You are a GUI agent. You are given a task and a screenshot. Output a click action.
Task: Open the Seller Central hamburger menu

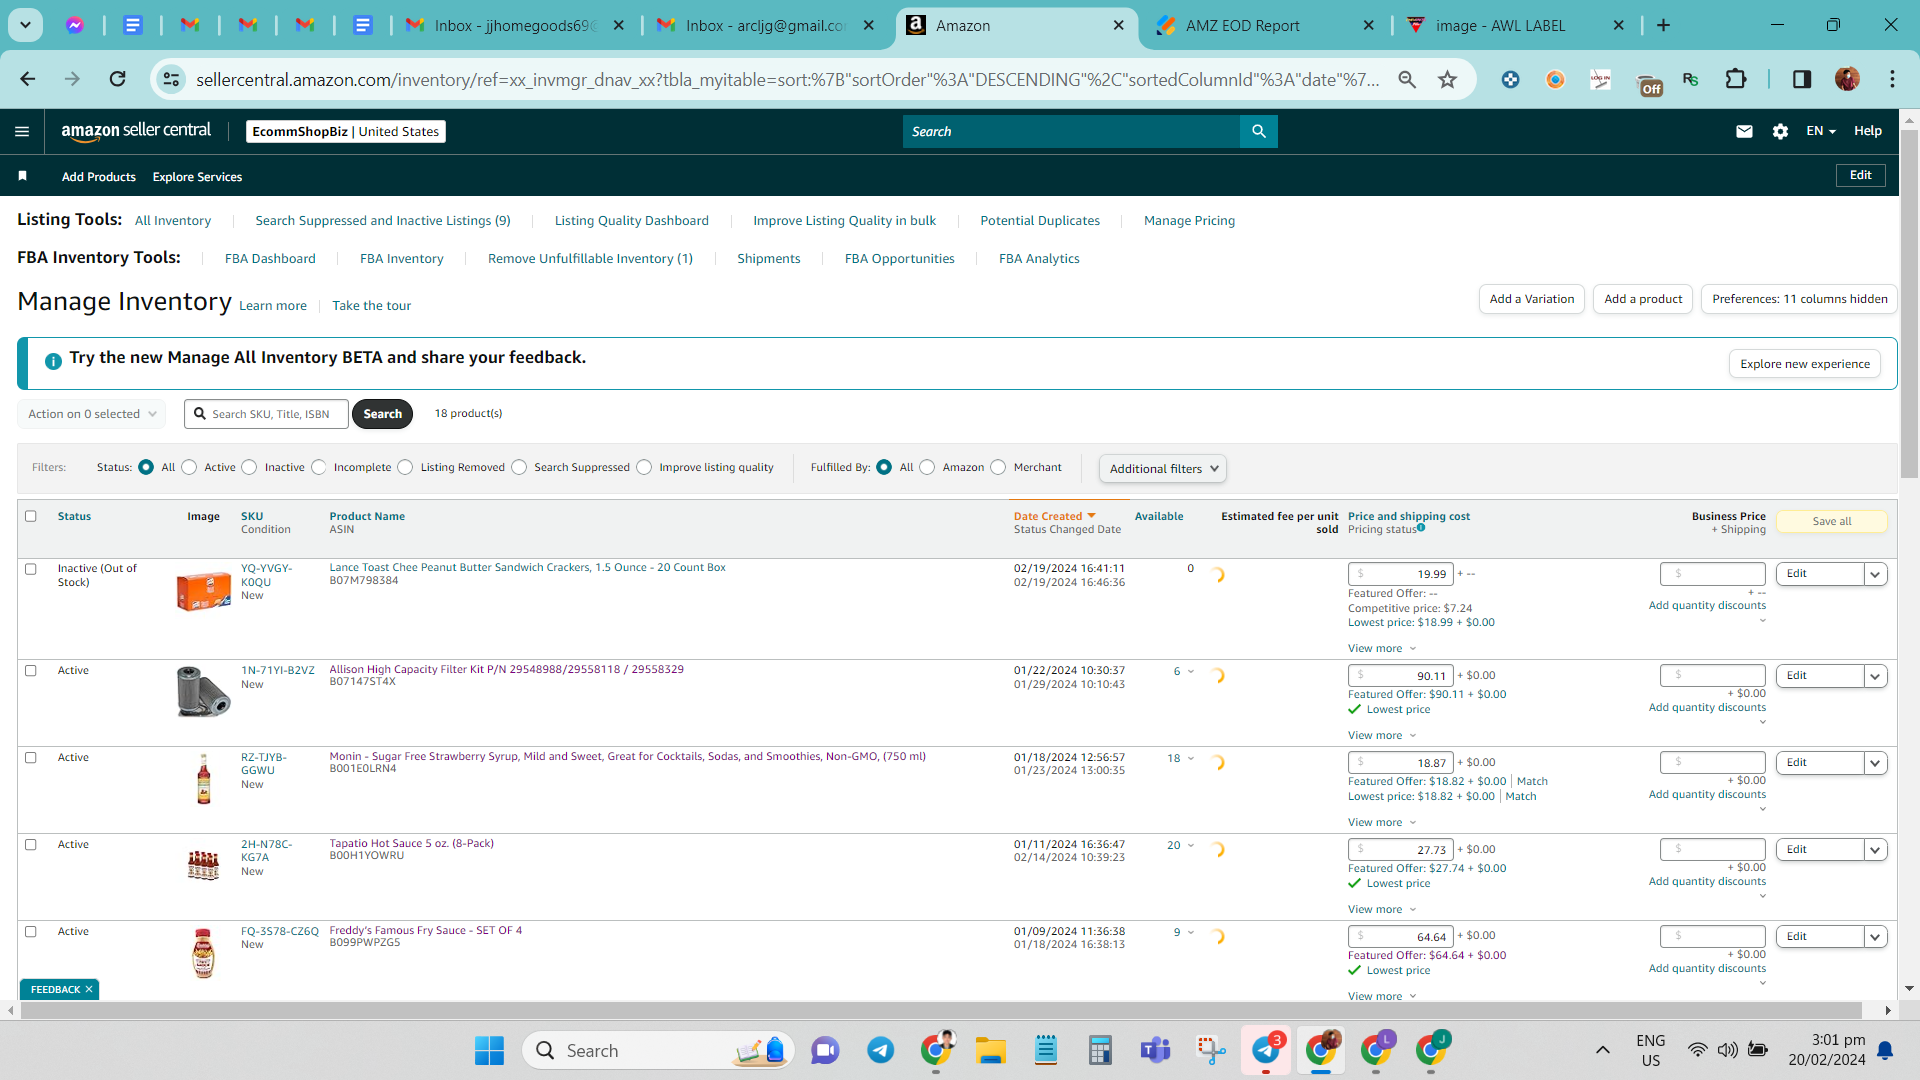[x=22, y=131]
